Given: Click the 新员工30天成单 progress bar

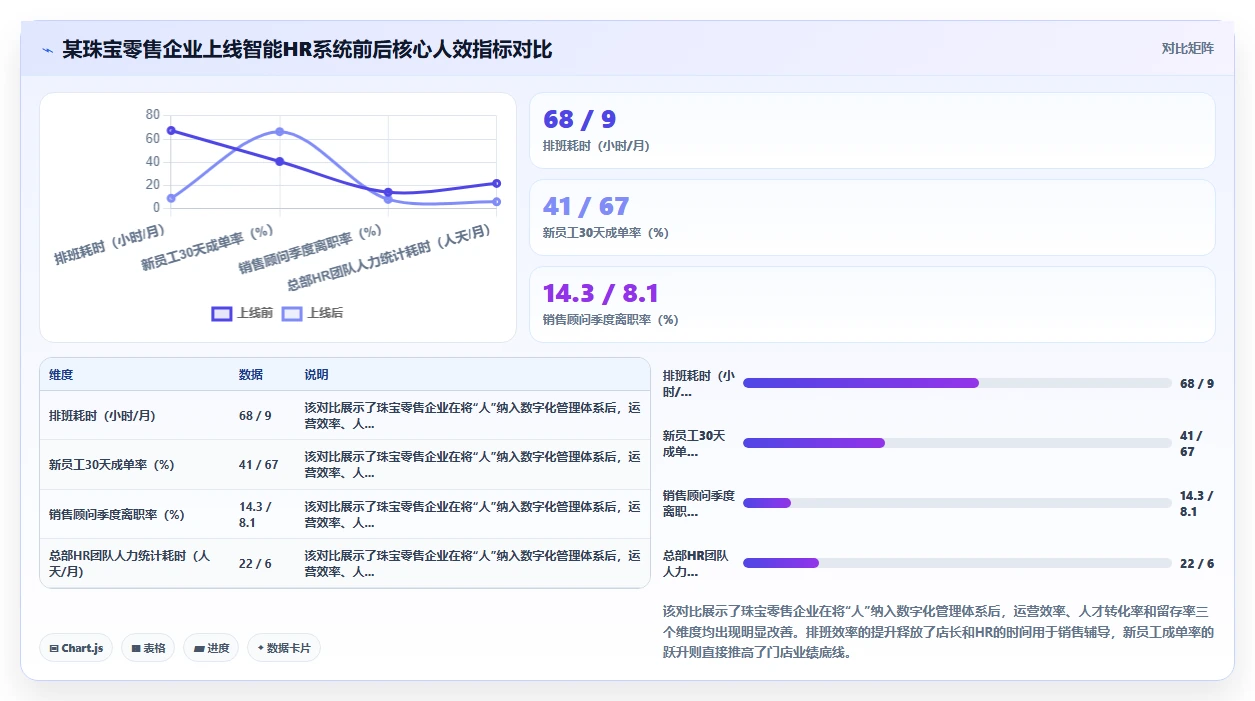Looking at the screenshot, I should point(957,443).
